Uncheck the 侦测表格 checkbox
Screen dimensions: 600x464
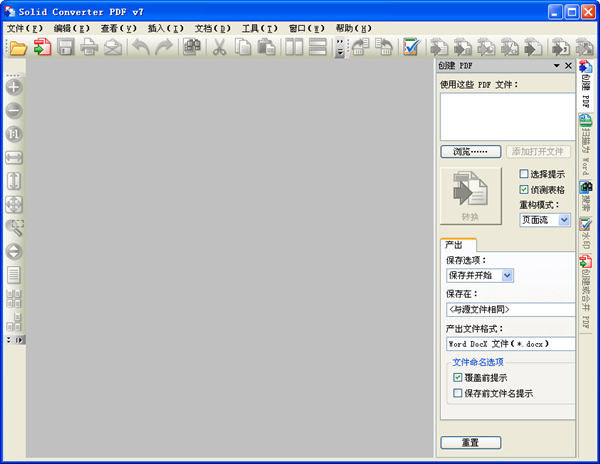pyautogui.click(x=524, y=189)
